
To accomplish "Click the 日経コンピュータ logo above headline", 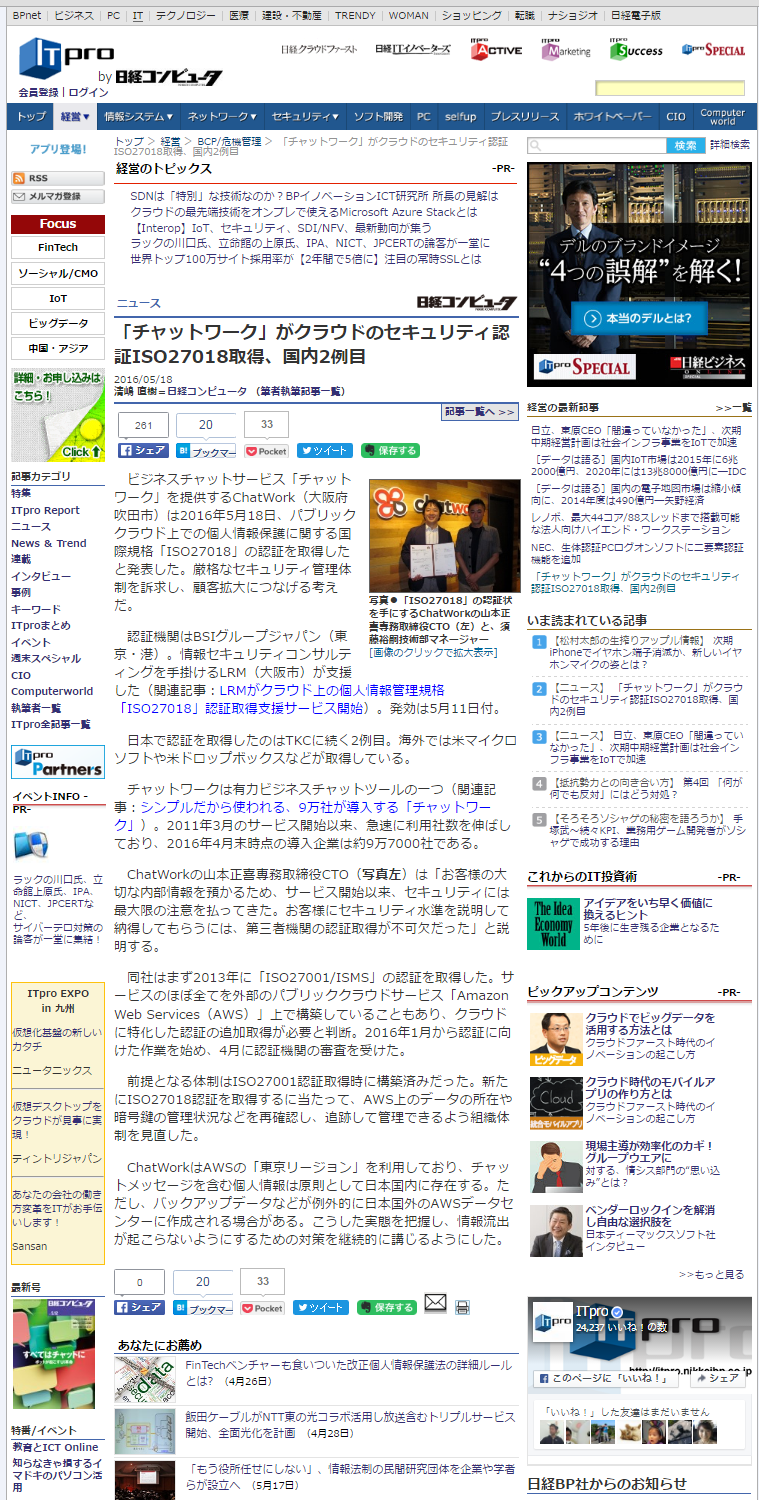I will click(x=467, y=303).
